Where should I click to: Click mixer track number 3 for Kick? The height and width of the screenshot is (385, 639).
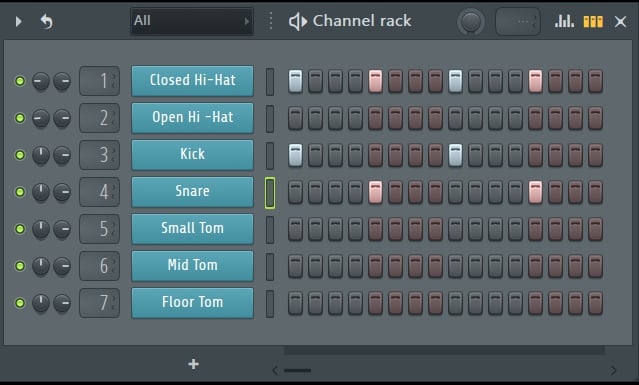(x=99, y=155)
